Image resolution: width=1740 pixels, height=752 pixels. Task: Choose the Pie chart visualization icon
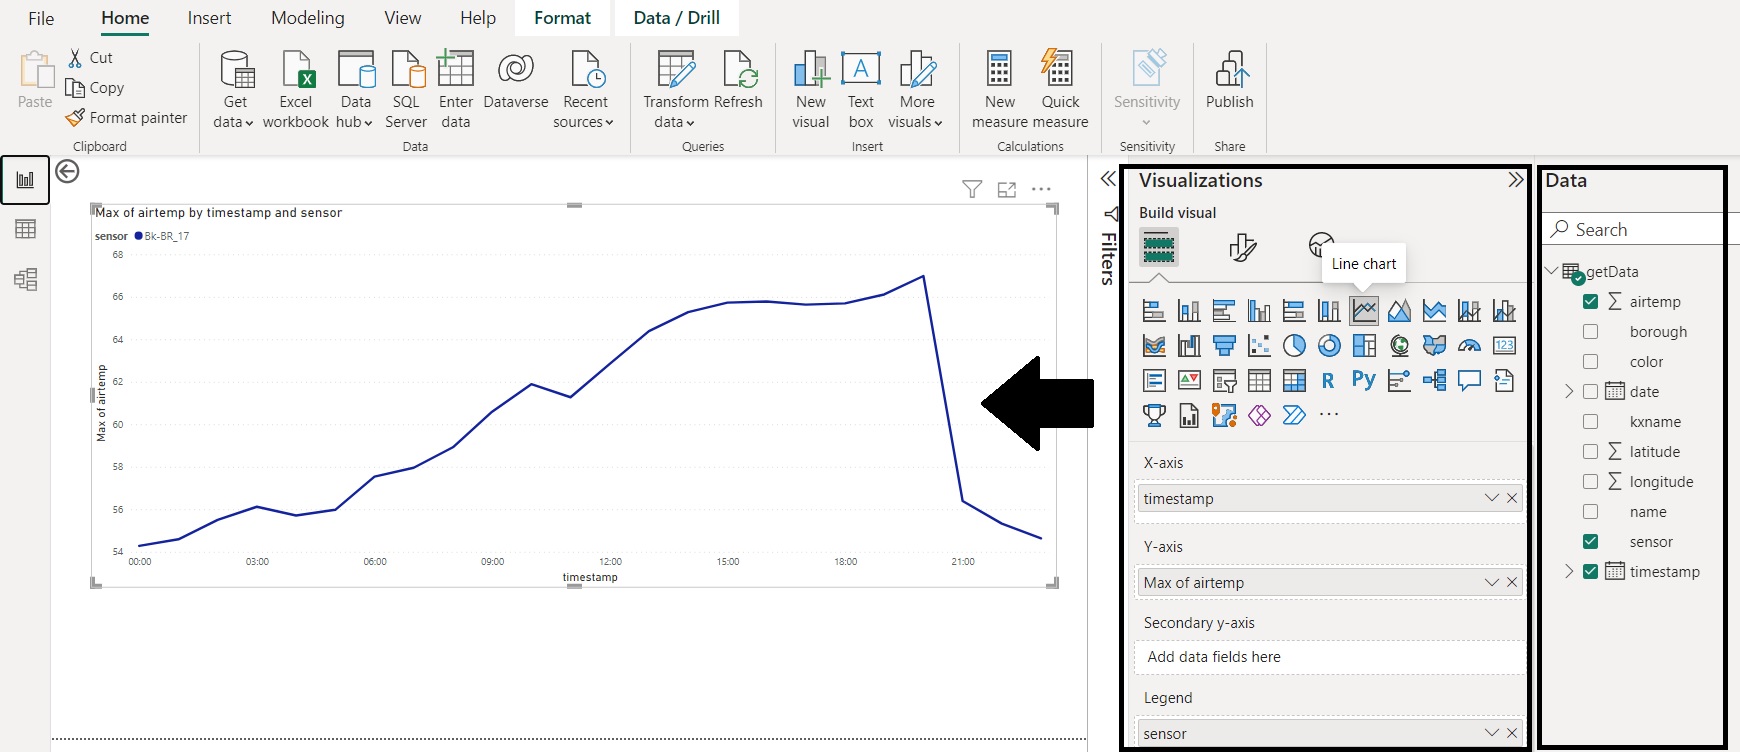click(x=1294, y=346)
